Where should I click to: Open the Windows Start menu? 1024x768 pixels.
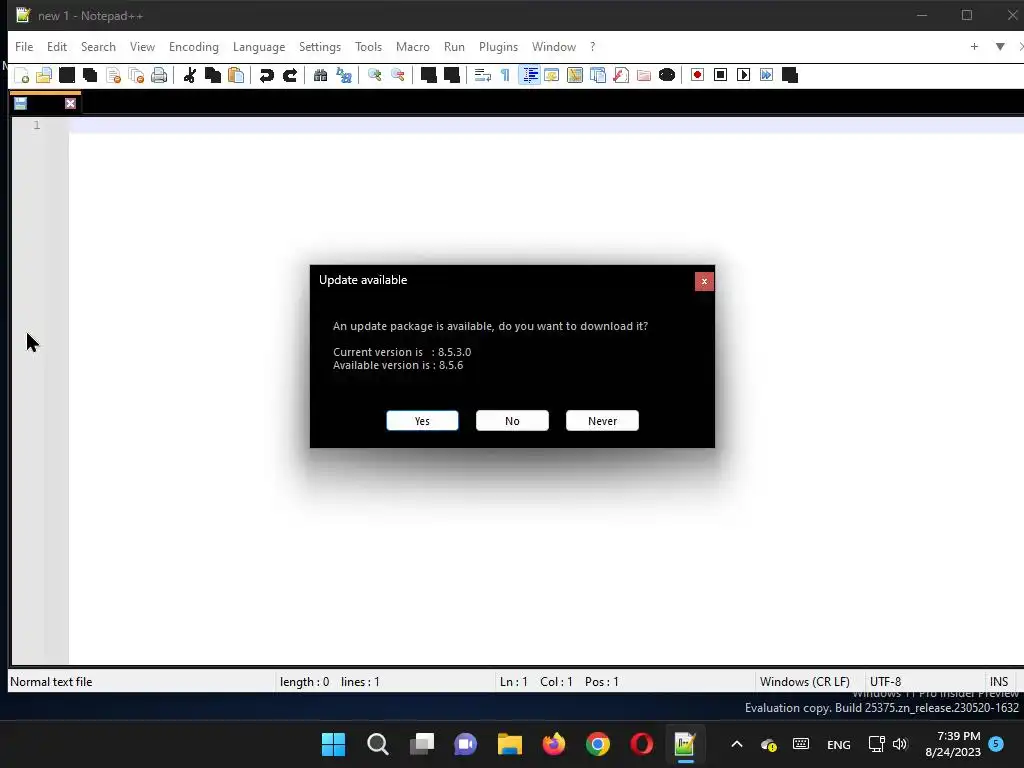click(333, 744)
